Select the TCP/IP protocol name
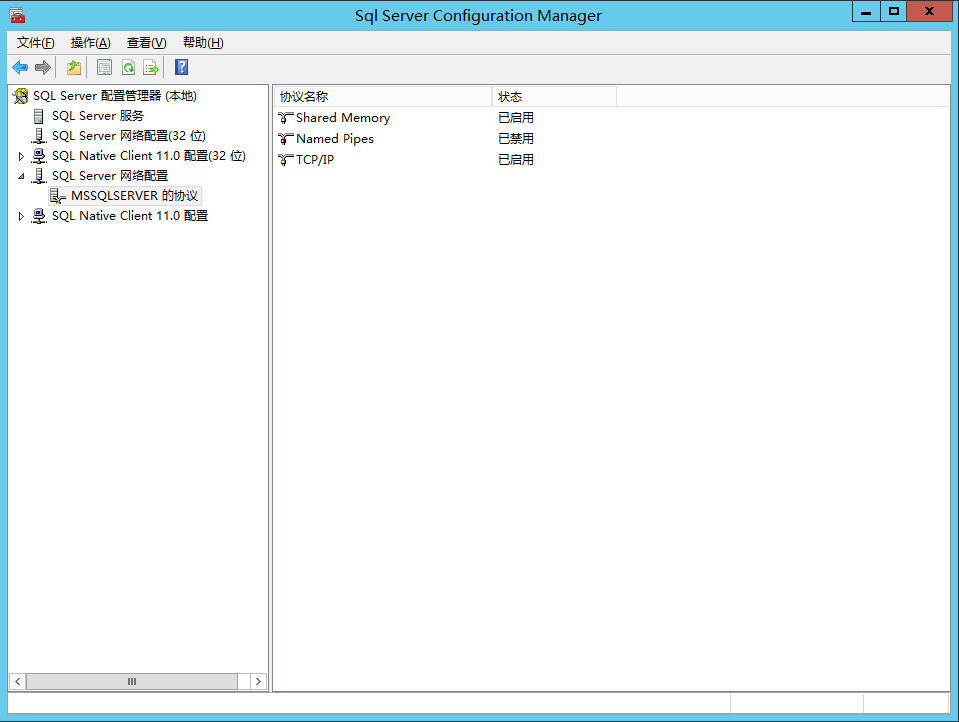This screenshot has height=722, width=959. coord(315,160)
